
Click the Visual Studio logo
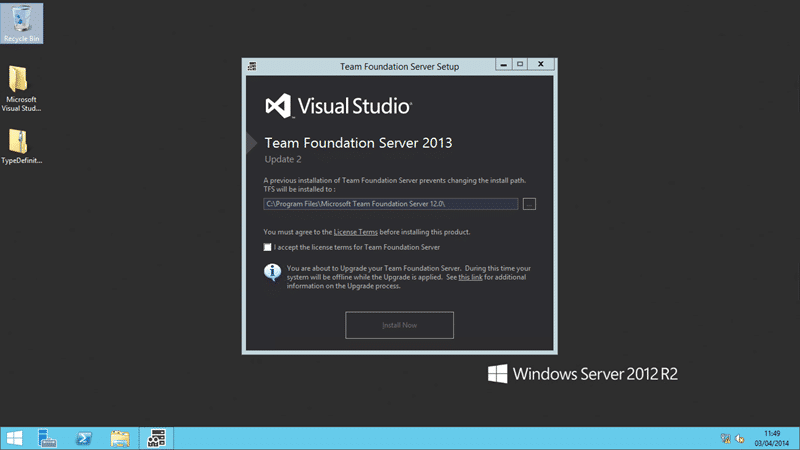338,106
